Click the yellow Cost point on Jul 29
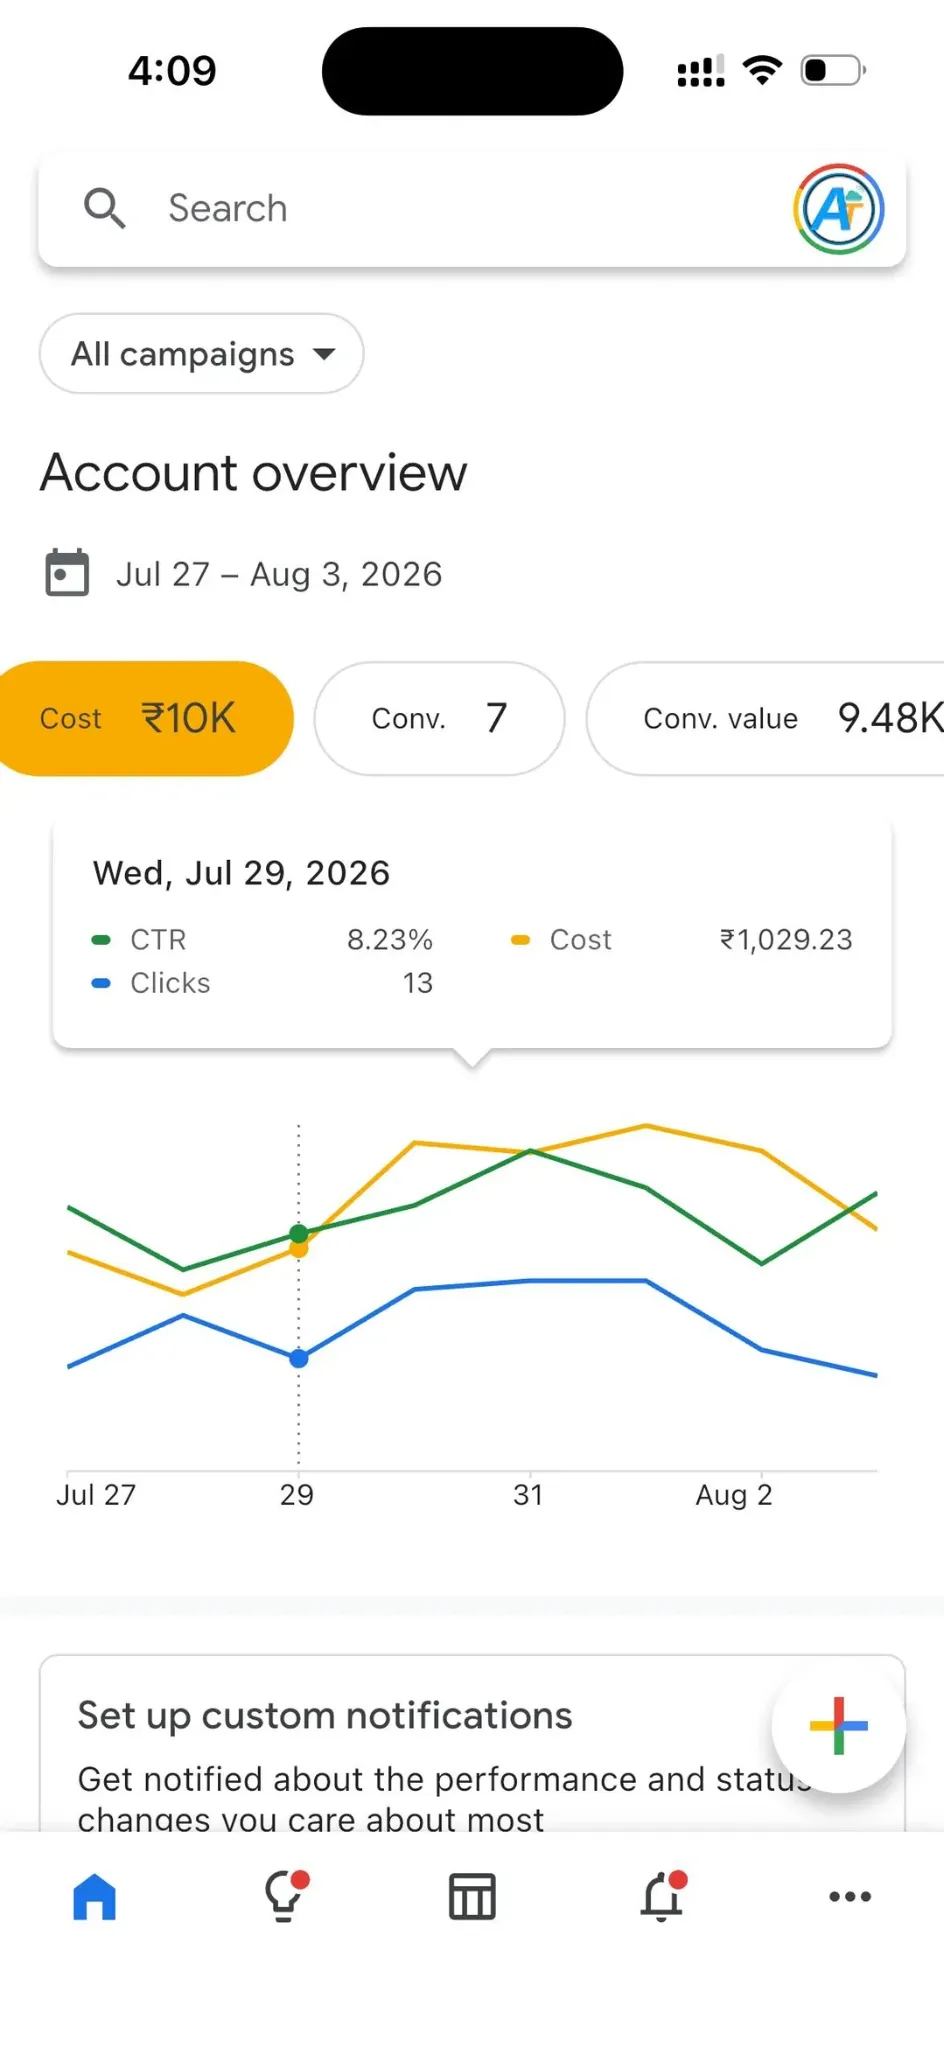Image resolution: width=944 pixels, height=2048 pixels. click(x=299, y=1249)
